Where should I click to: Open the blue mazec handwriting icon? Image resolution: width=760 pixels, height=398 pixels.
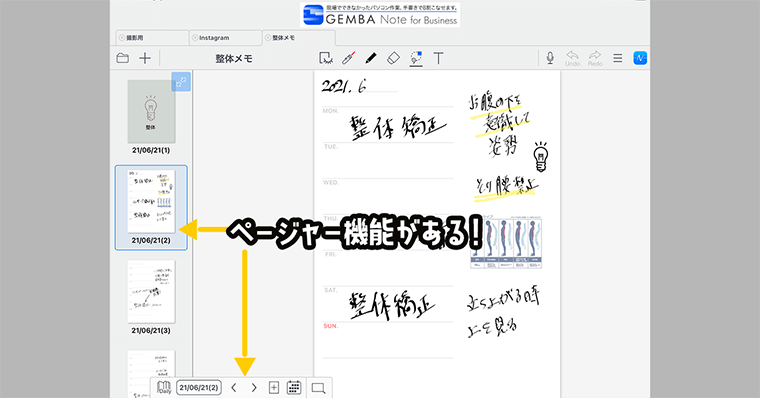(640, 58)
